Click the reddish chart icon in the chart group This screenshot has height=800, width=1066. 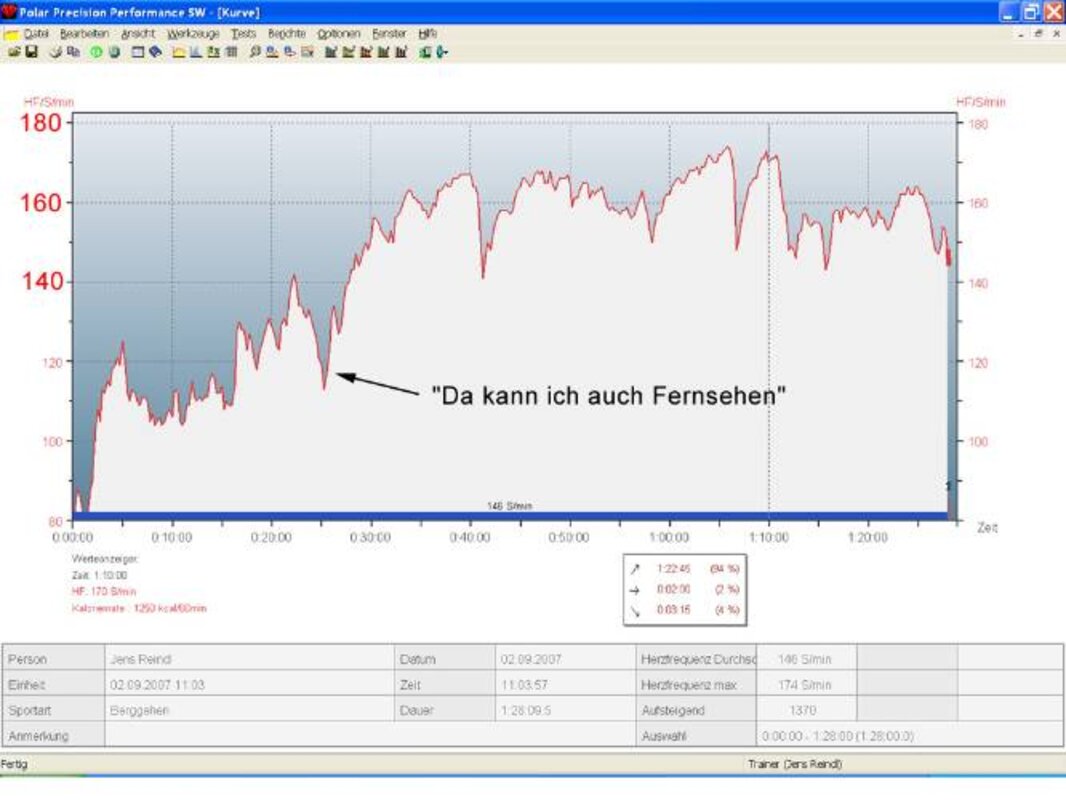366,52
